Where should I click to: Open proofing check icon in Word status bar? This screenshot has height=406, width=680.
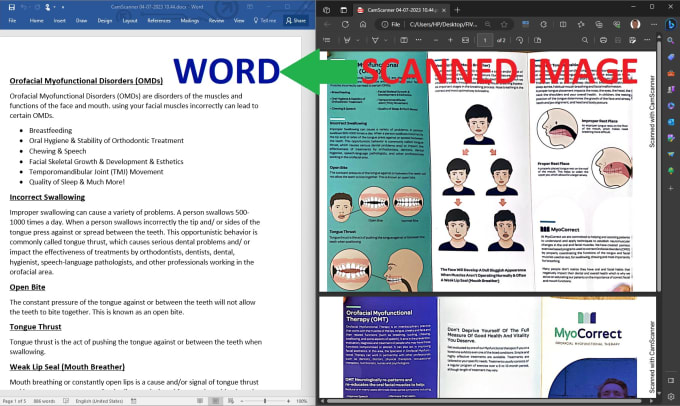coord(66,401)
